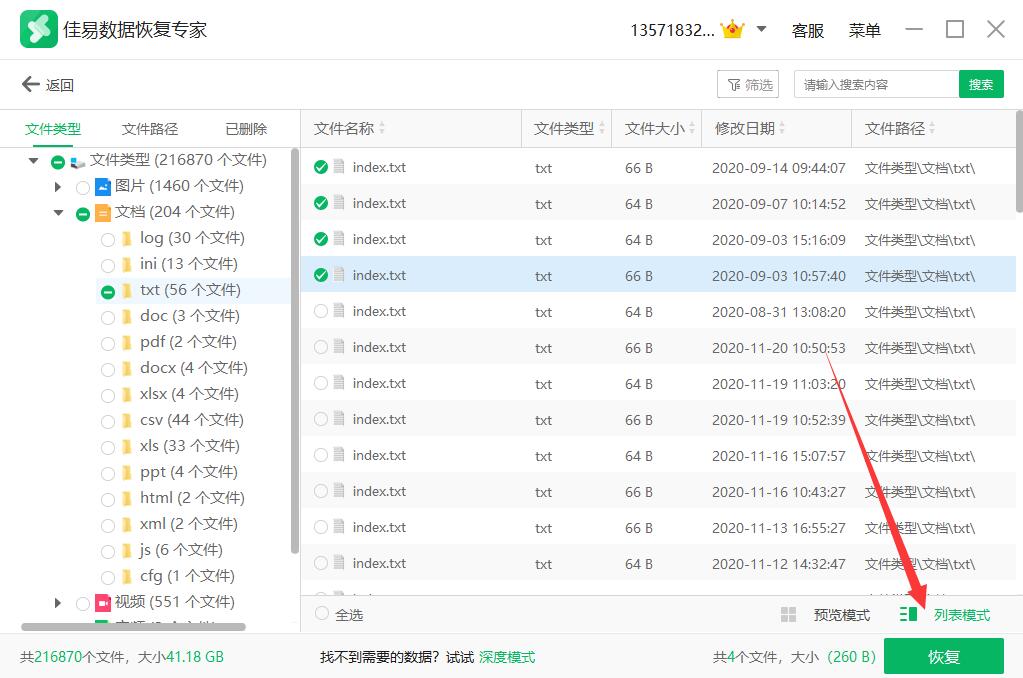Image resolution: width=1023 pixels, height=678 pixels.
Task: Switch to the file path tab
Action: (x=150, y=129)
